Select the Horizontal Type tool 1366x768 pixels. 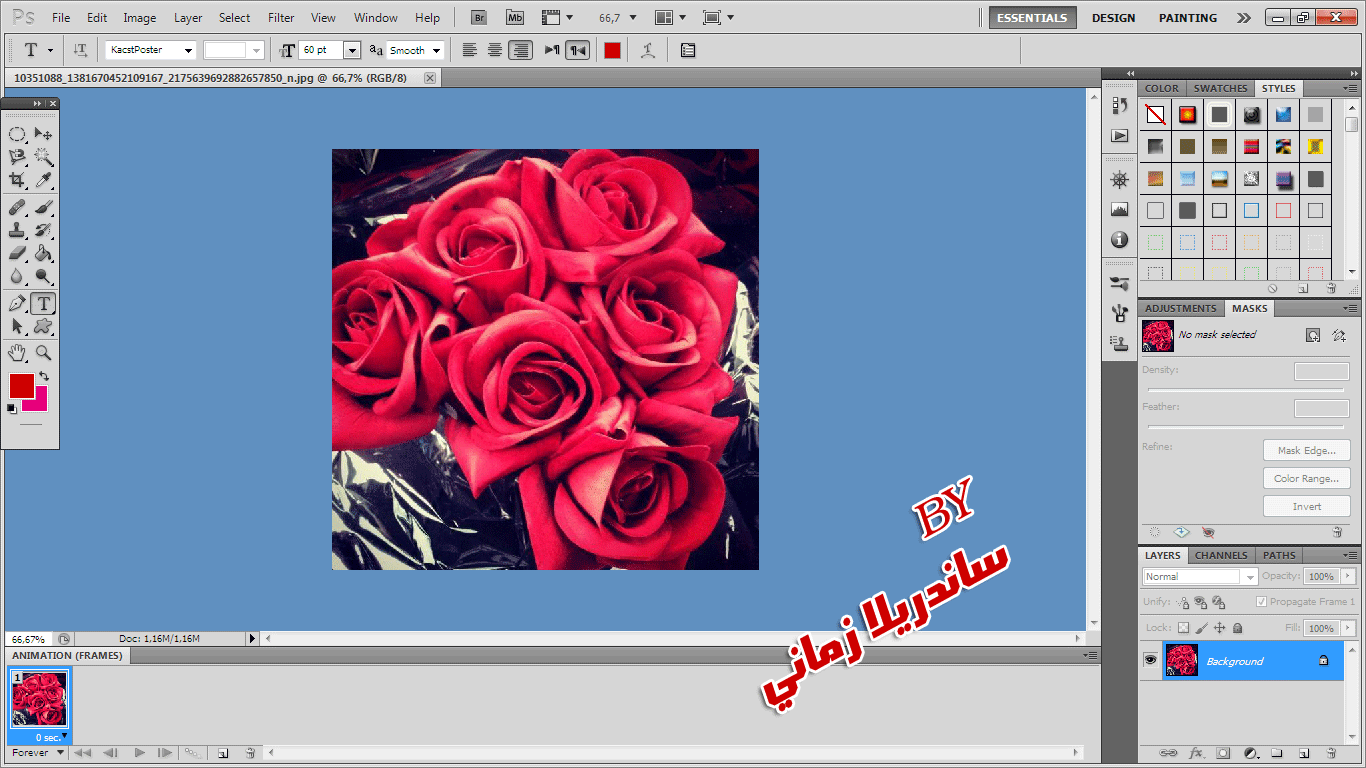(43, 304)
